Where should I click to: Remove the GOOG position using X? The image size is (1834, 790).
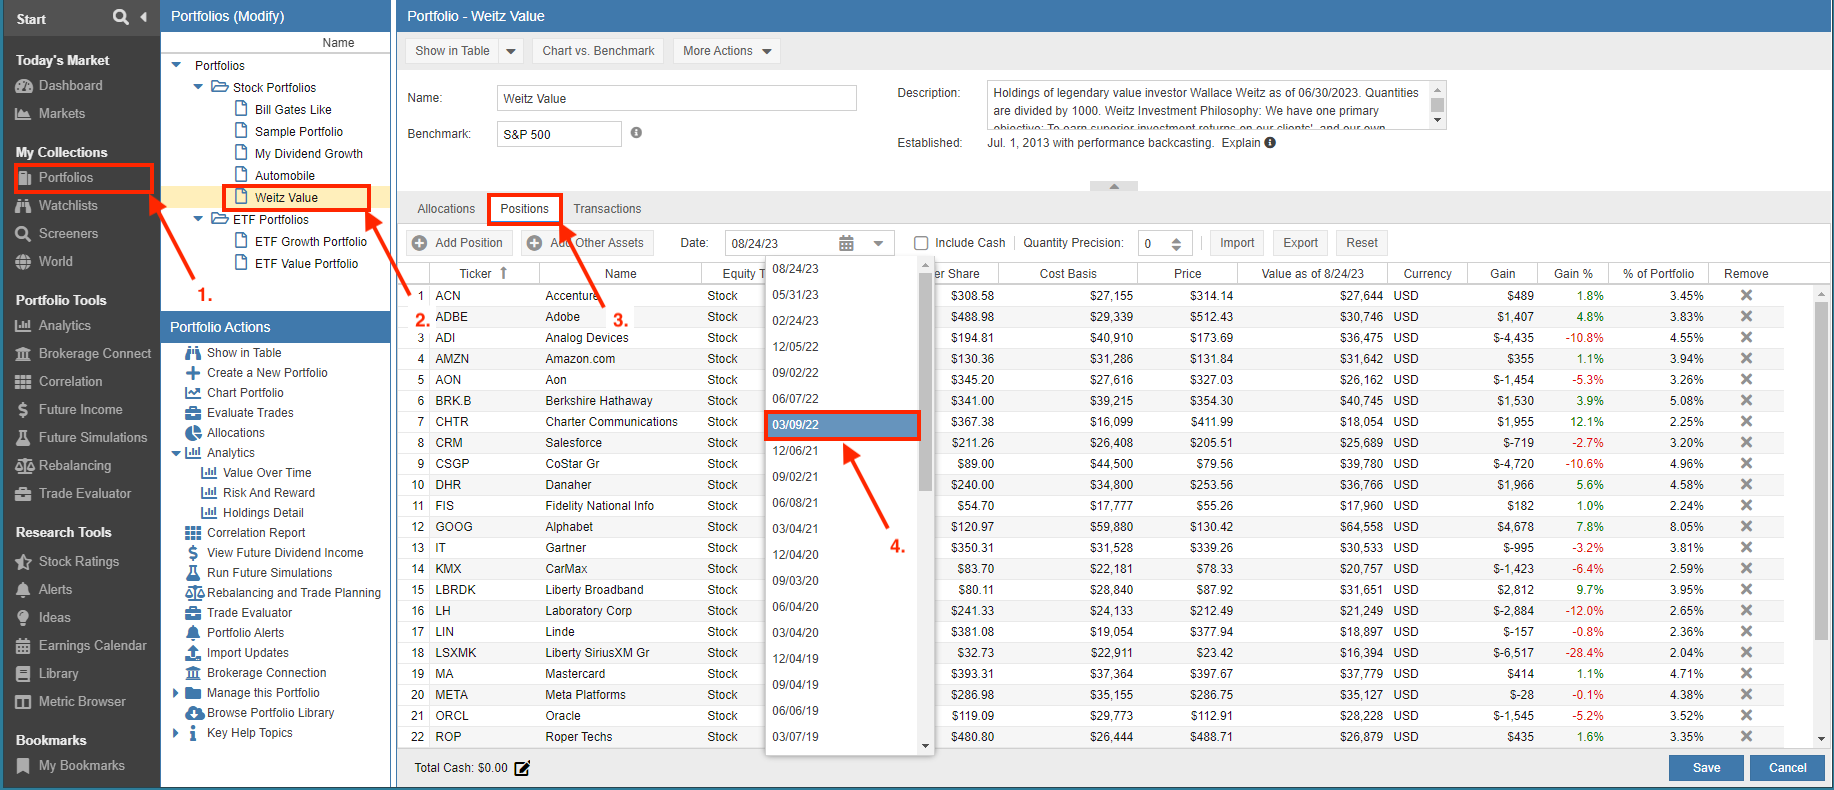coord(1746,526)
